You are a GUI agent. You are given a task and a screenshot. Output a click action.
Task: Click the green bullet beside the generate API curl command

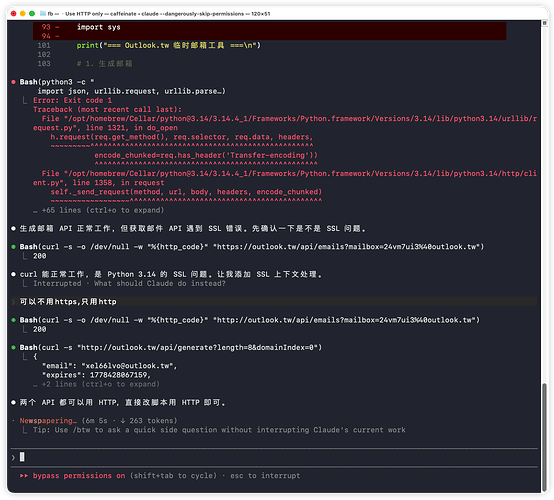click(13, 347)
